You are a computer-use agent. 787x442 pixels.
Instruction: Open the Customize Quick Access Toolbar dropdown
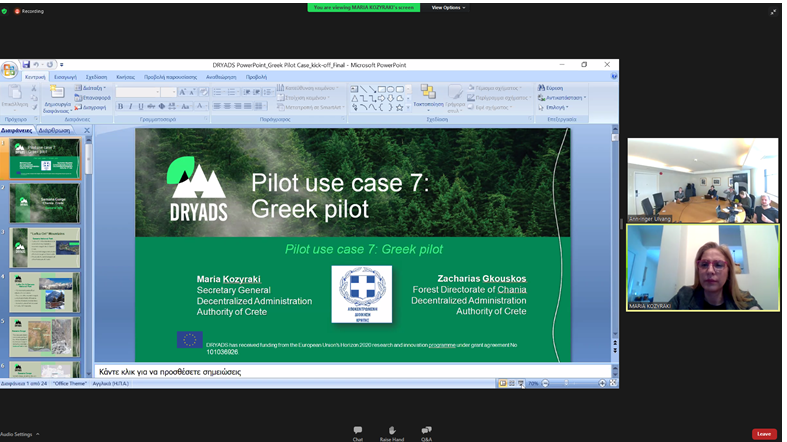(x=61, y=65)
